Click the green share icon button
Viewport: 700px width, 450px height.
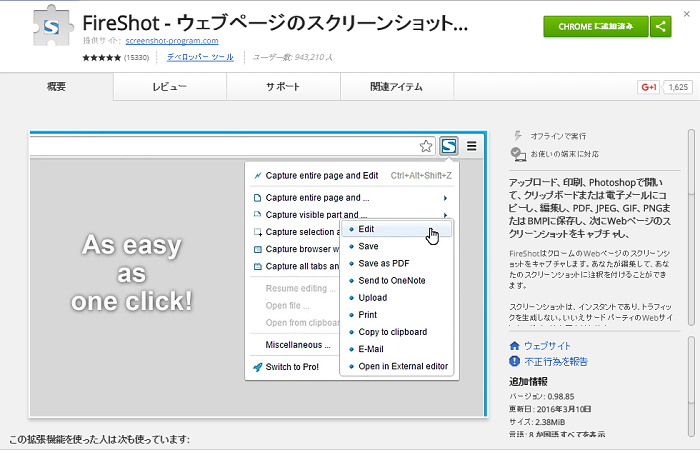click(661, 26)
